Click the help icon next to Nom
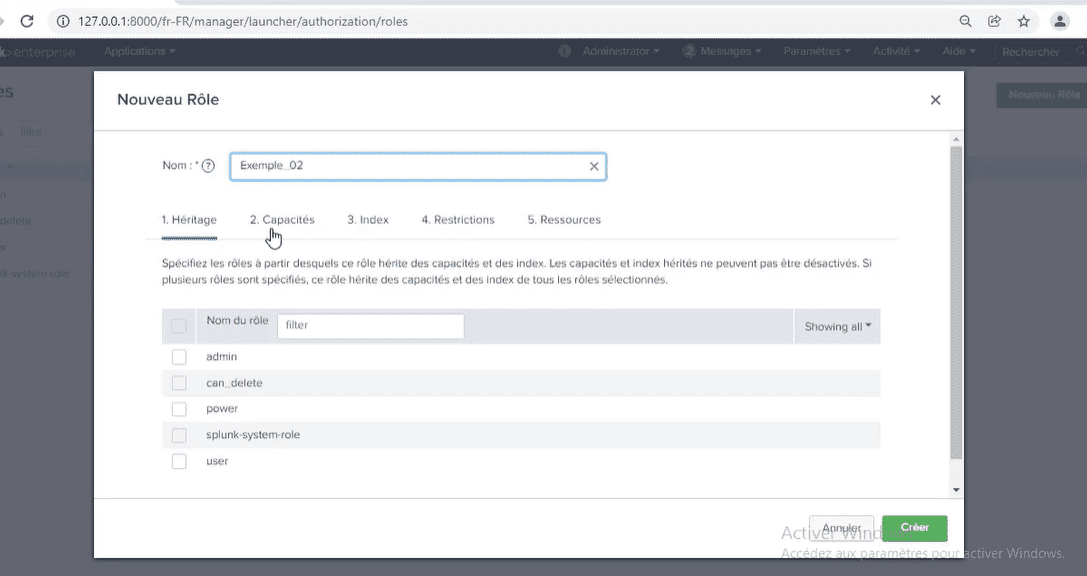Screen dimensions: 1087x576 pyautogui.click(x=208, y=166)
